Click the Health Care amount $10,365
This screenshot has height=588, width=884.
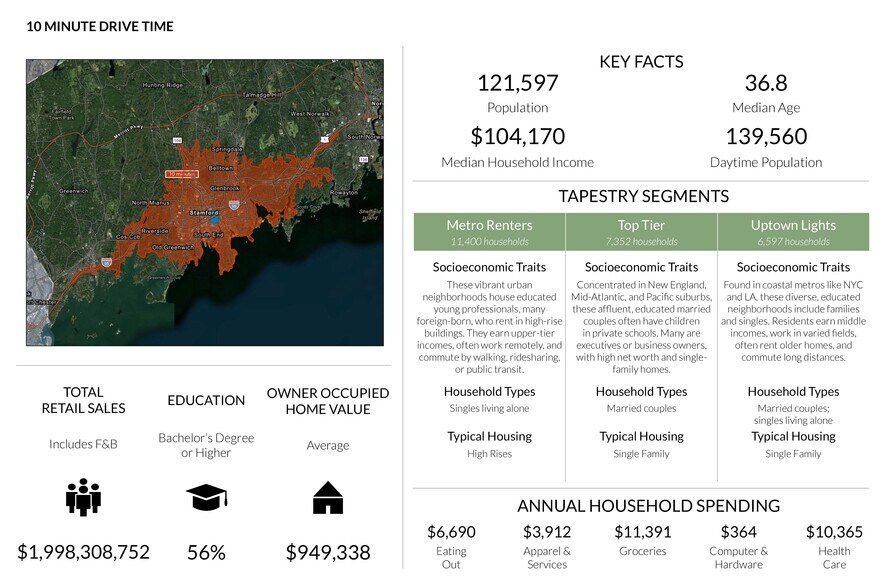pos(834,532)
